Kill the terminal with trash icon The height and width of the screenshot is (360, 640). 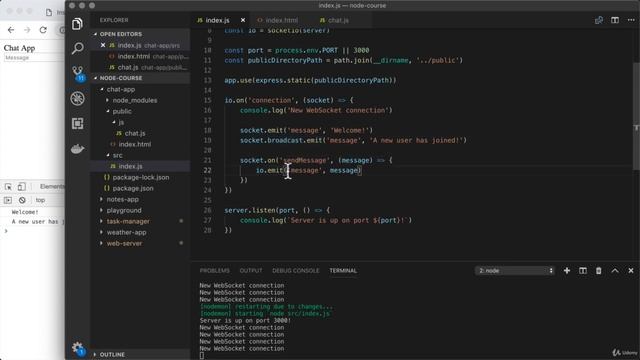click(598, 271)
